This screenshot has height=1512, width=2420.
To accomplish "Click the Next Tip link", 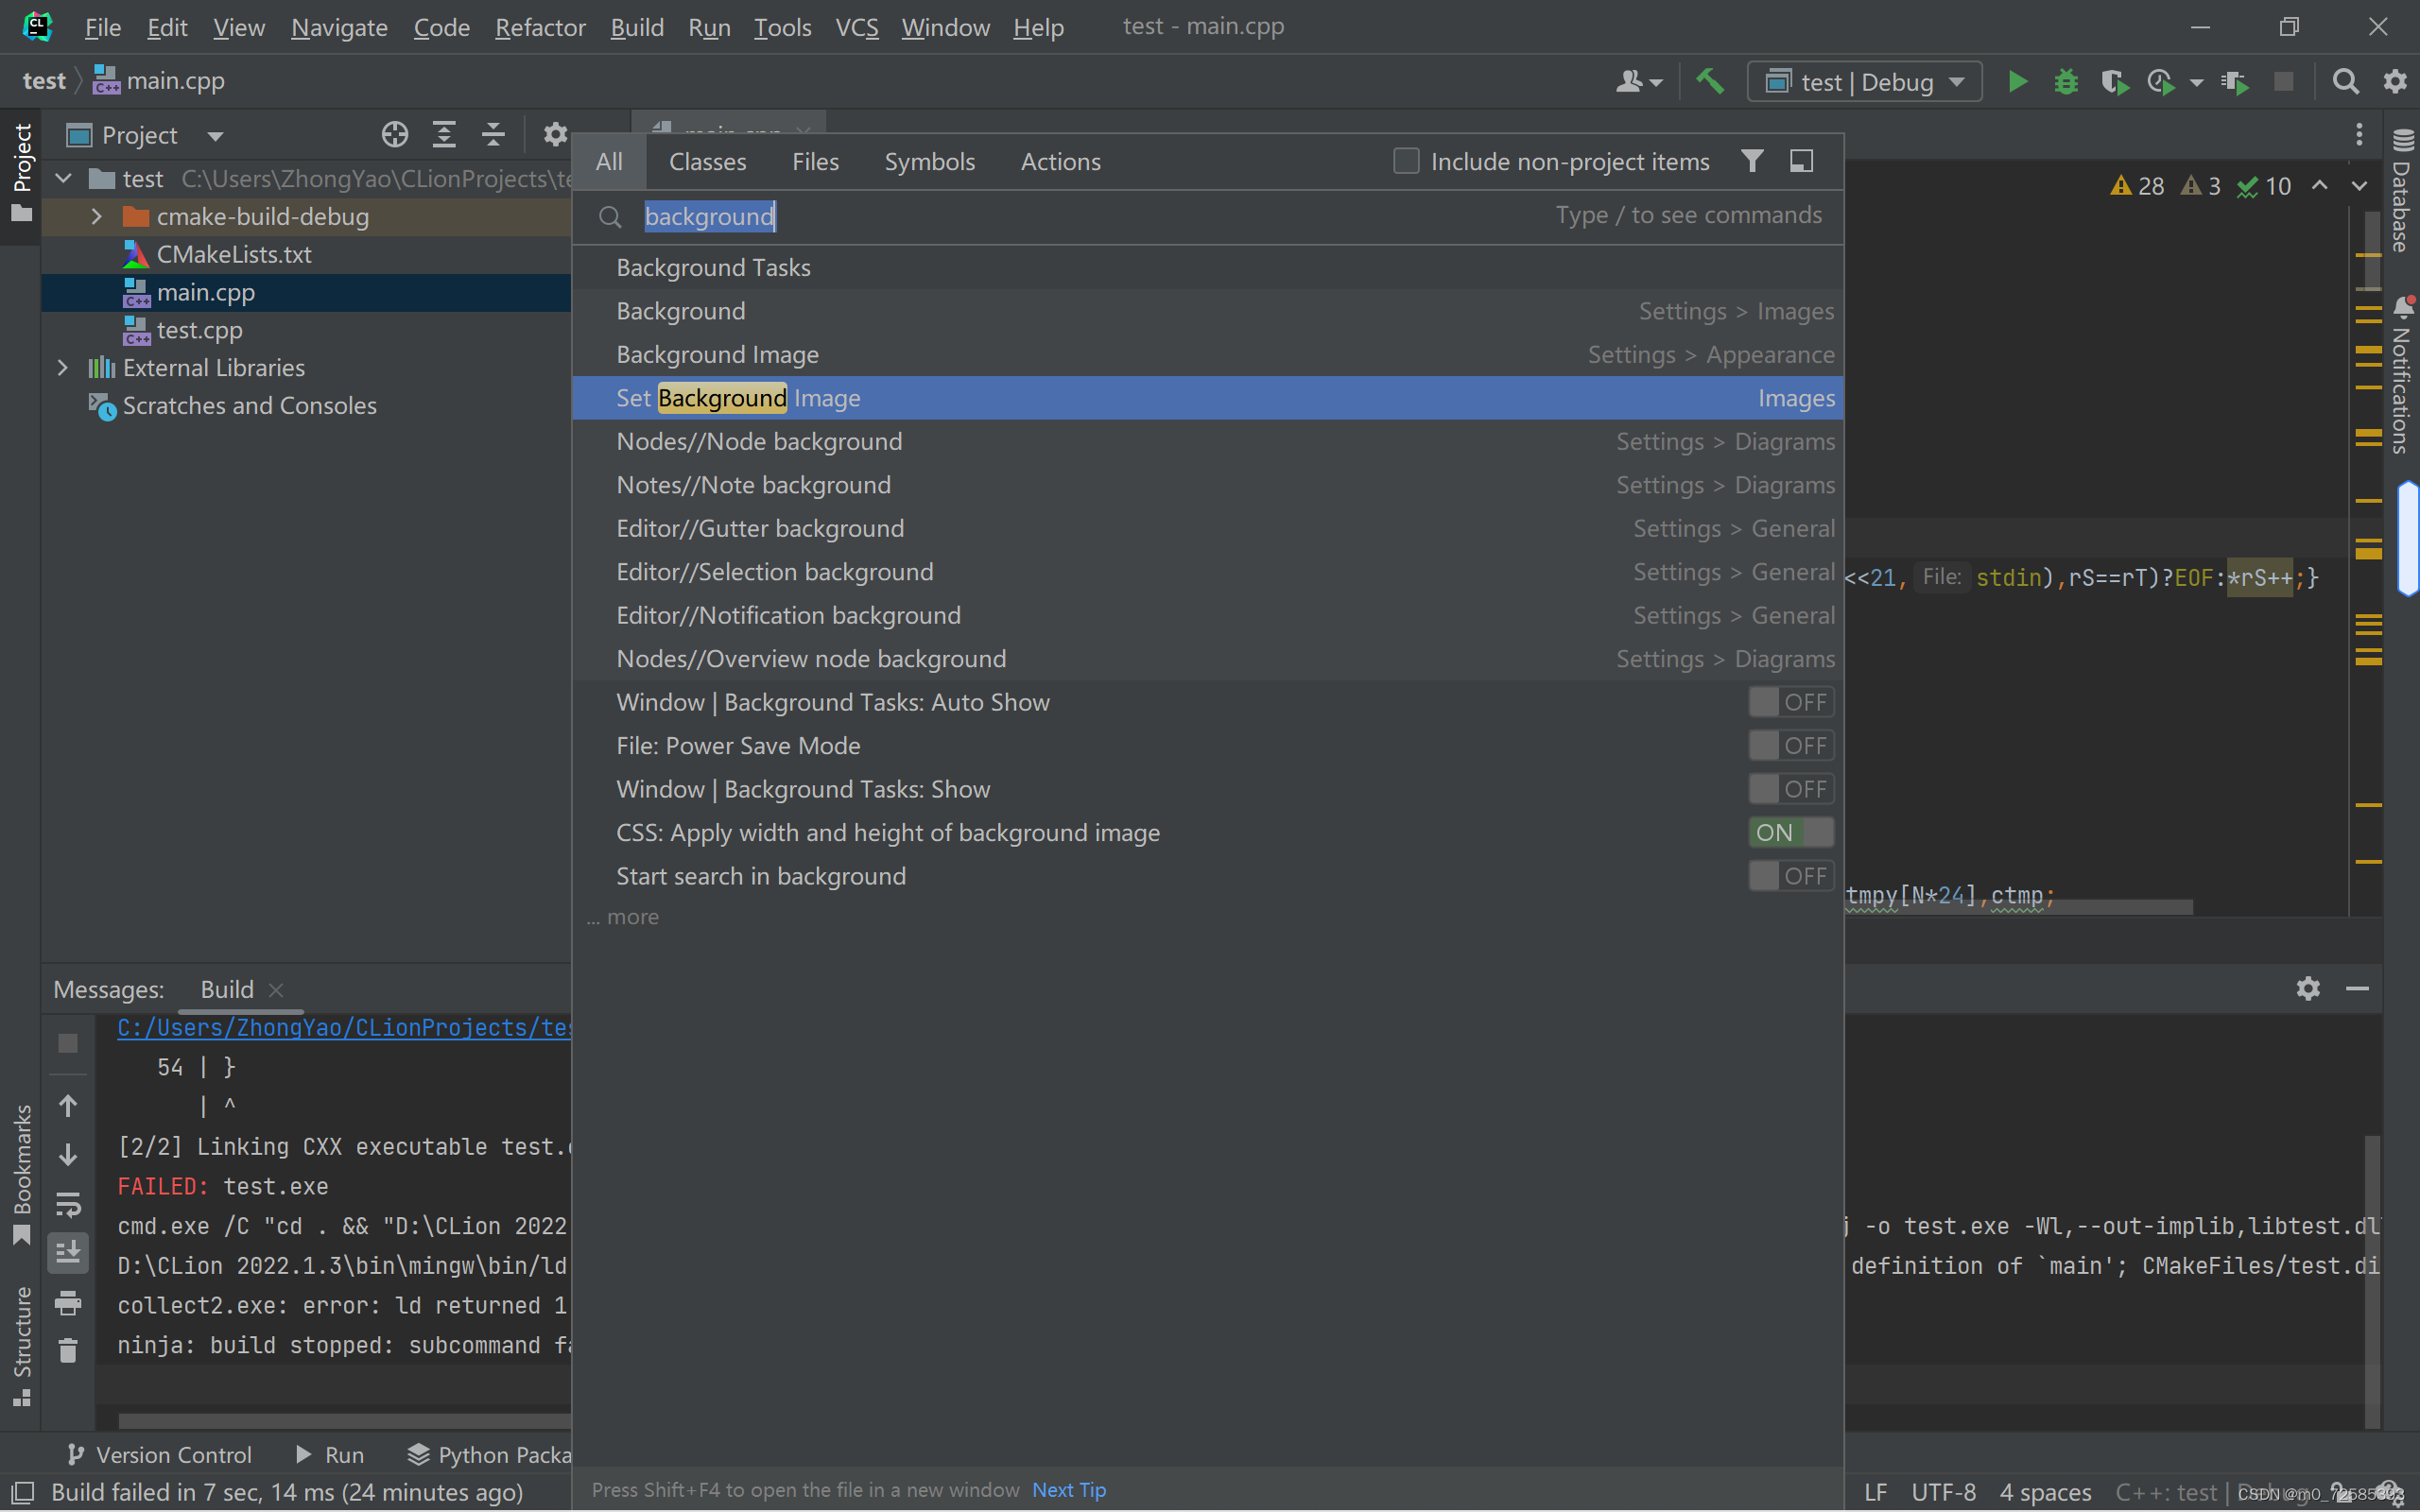I will coord(1069,1490).
